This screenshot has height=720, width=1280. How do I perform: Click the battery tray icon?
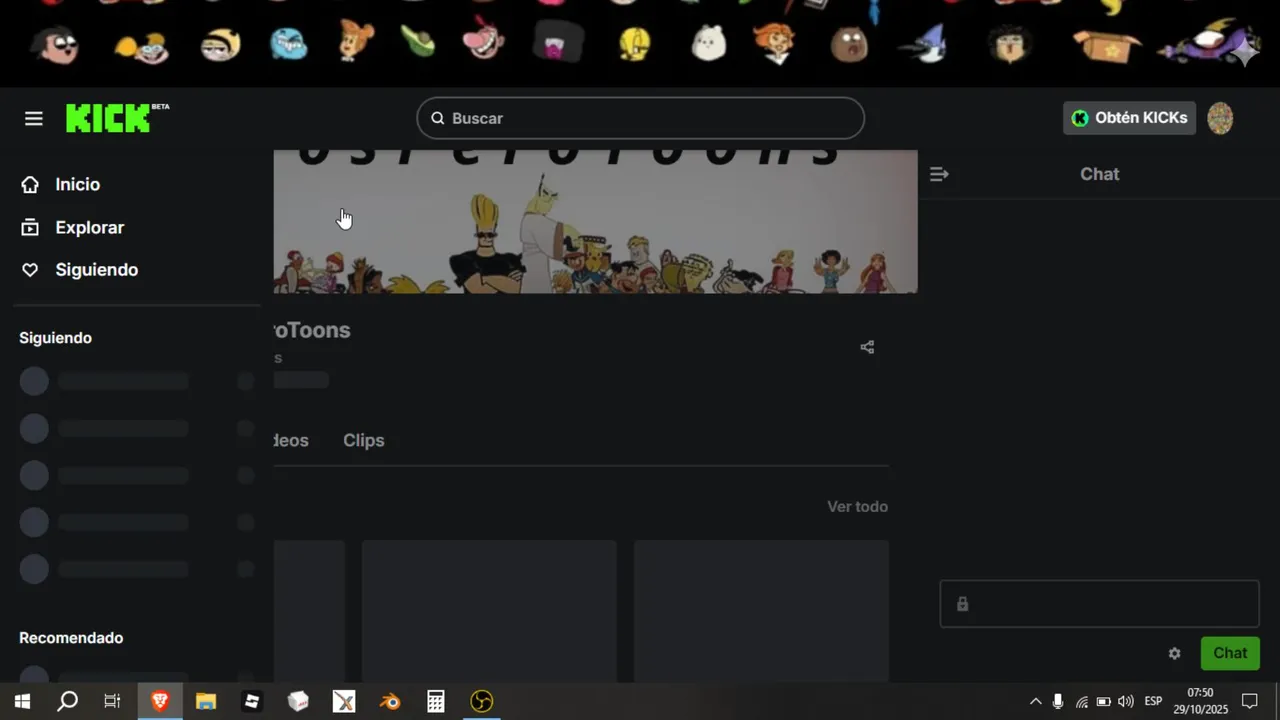coord(1104,701)
